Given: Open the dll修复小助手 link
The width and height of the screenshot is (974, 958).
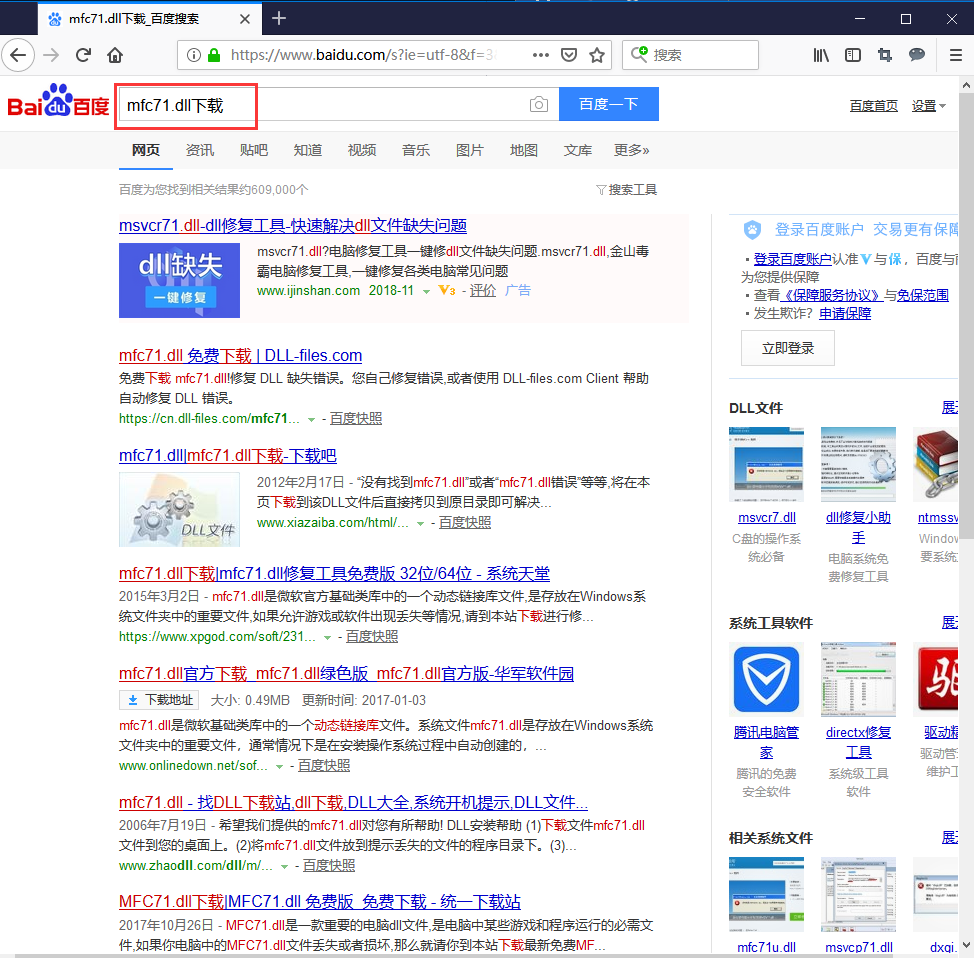Looking at the screenshot, I should click(858, 527).
